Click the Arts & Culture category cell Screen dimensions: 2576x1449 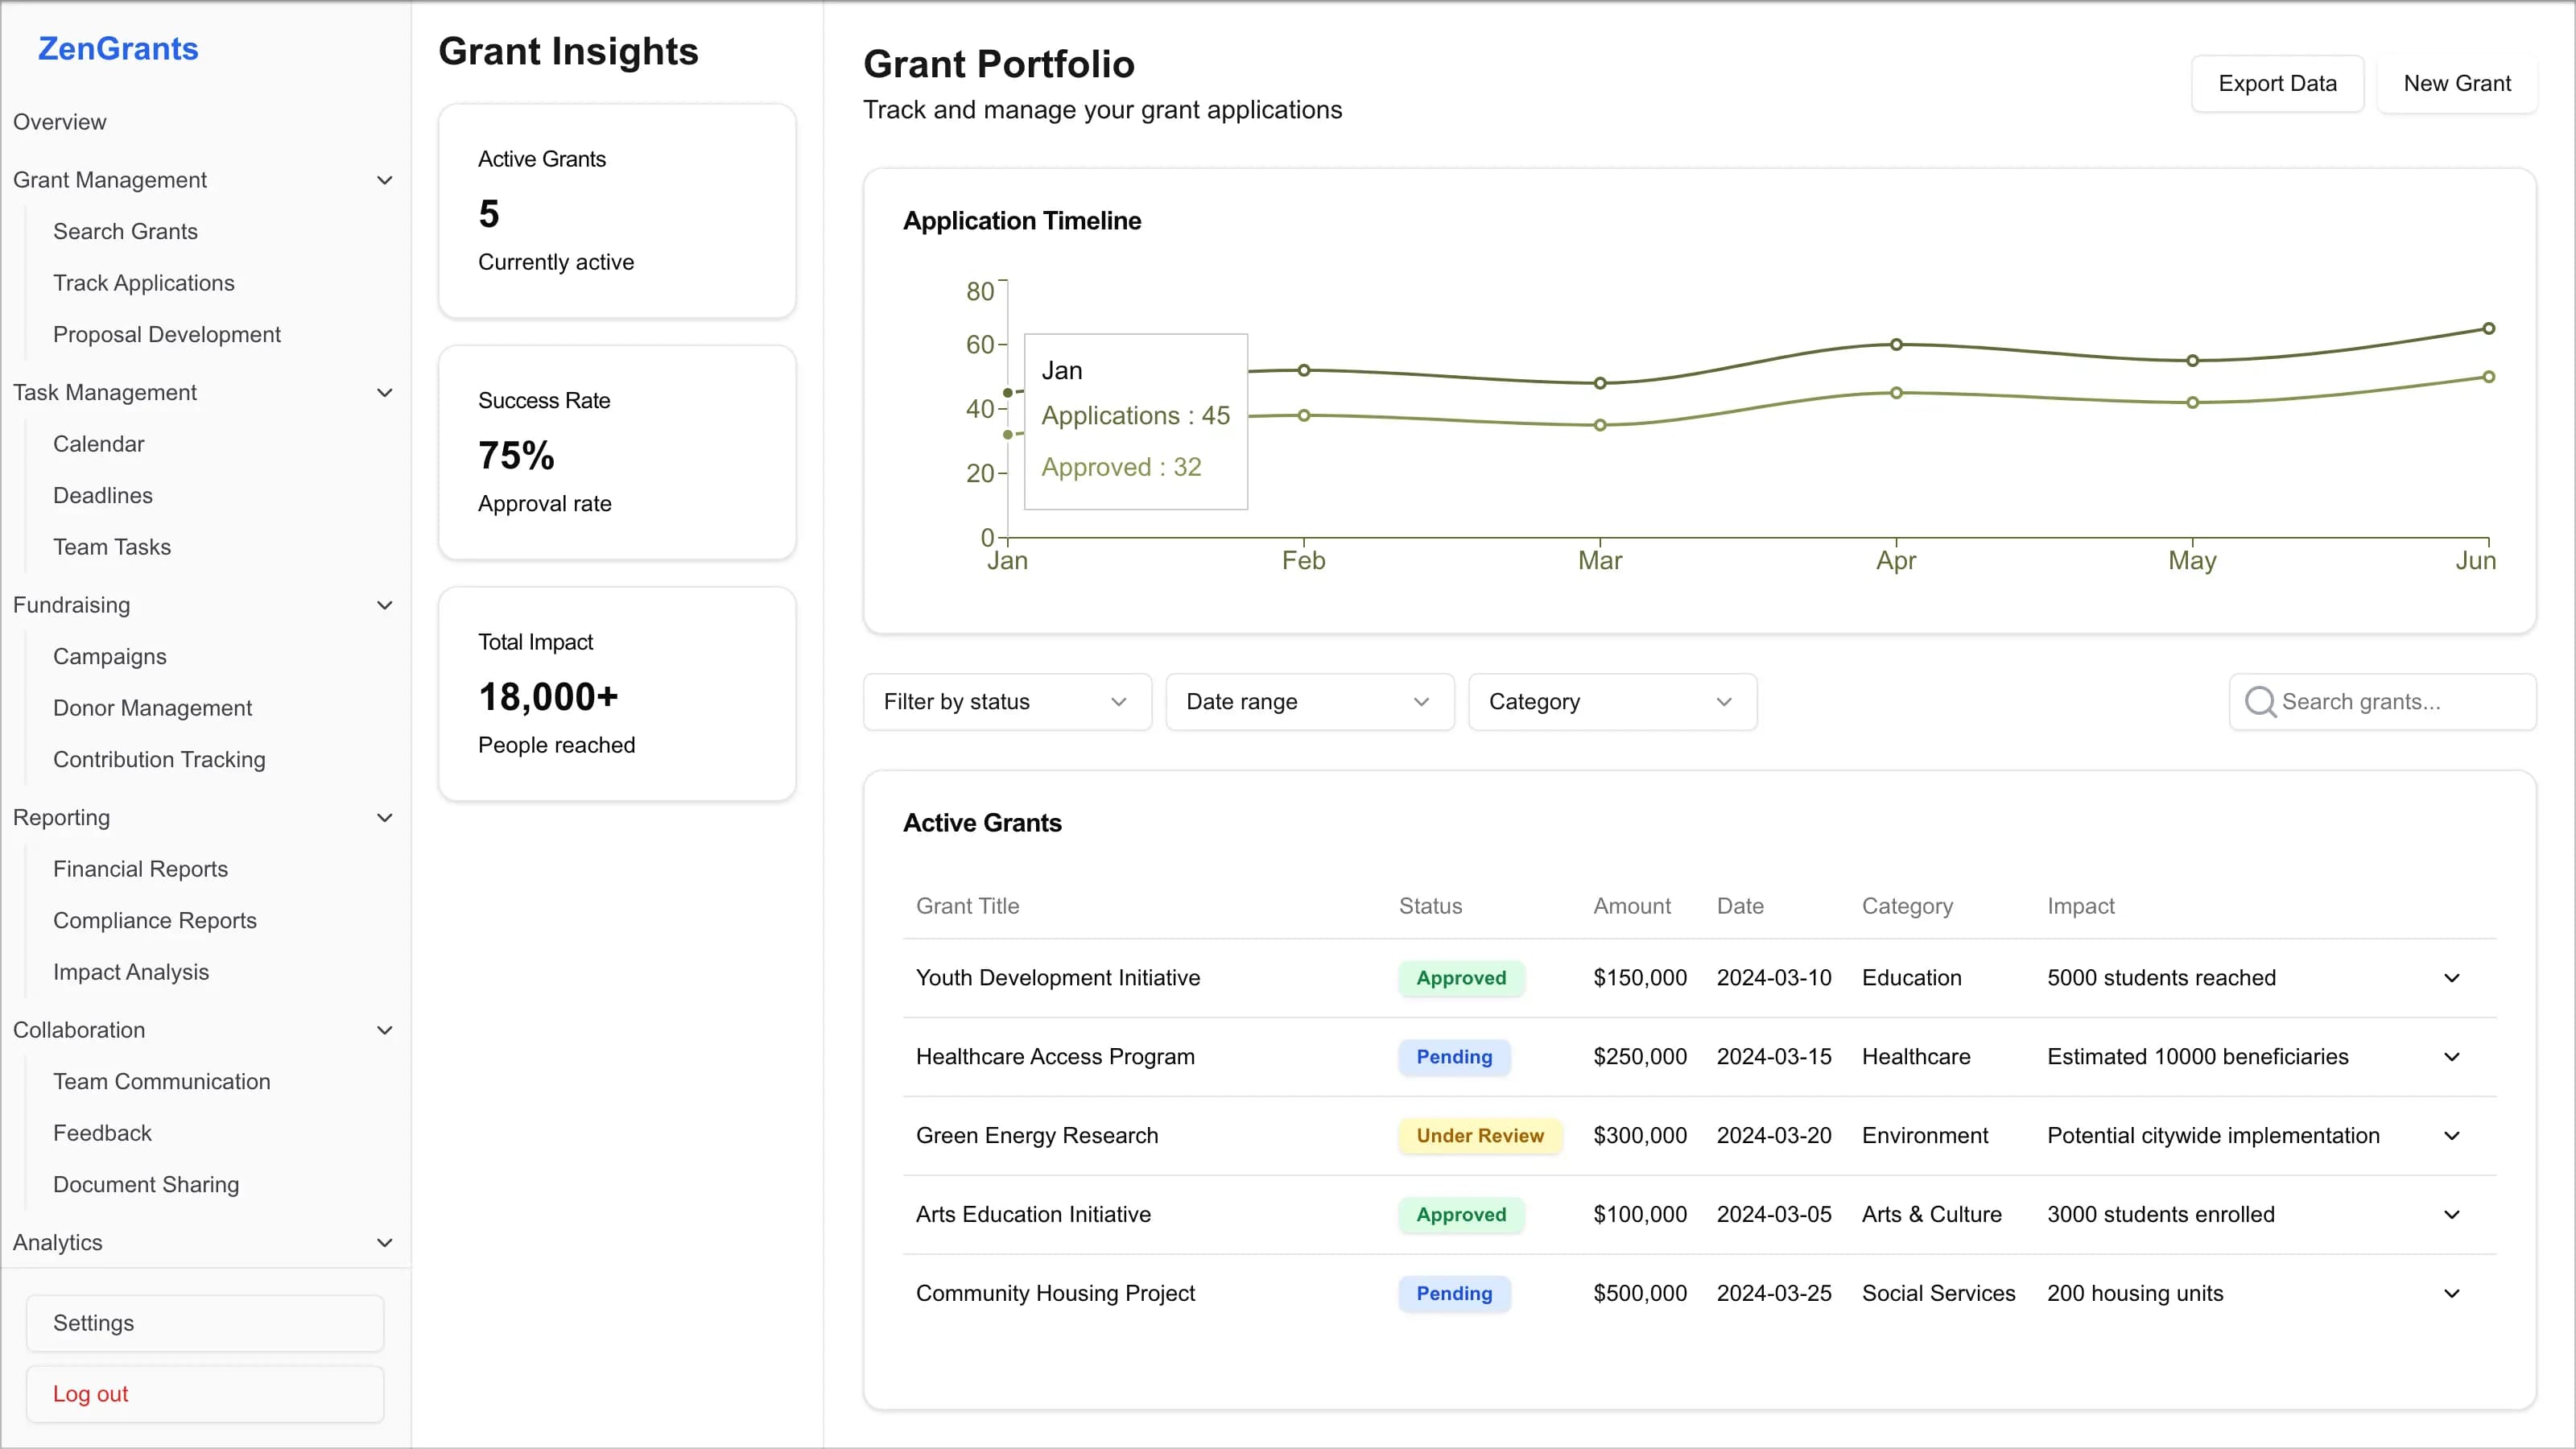point(1931,1215)
